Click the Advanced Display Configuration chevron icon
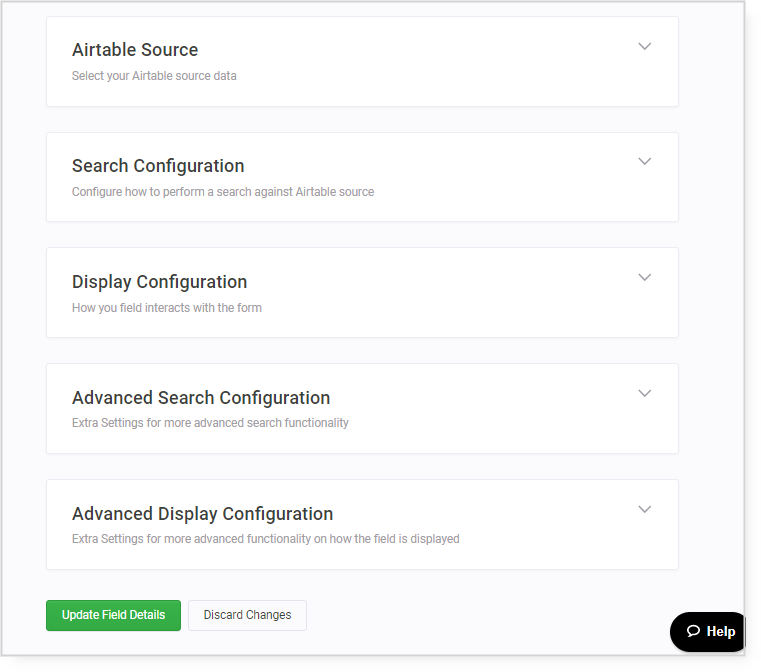 [x=645, y=510]
